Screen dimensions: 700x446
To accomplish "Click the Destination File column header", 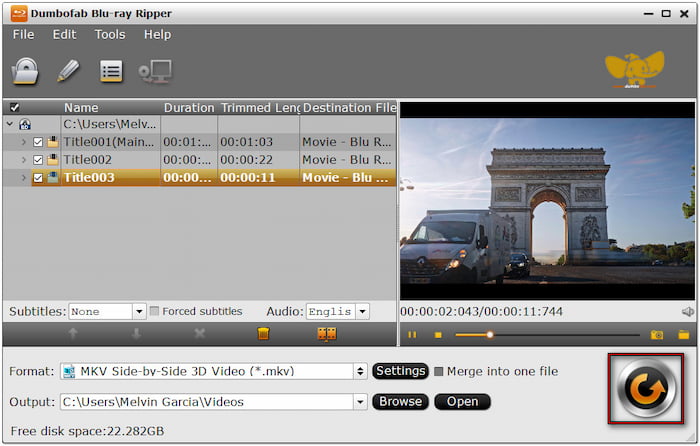I will coord(349,108).
